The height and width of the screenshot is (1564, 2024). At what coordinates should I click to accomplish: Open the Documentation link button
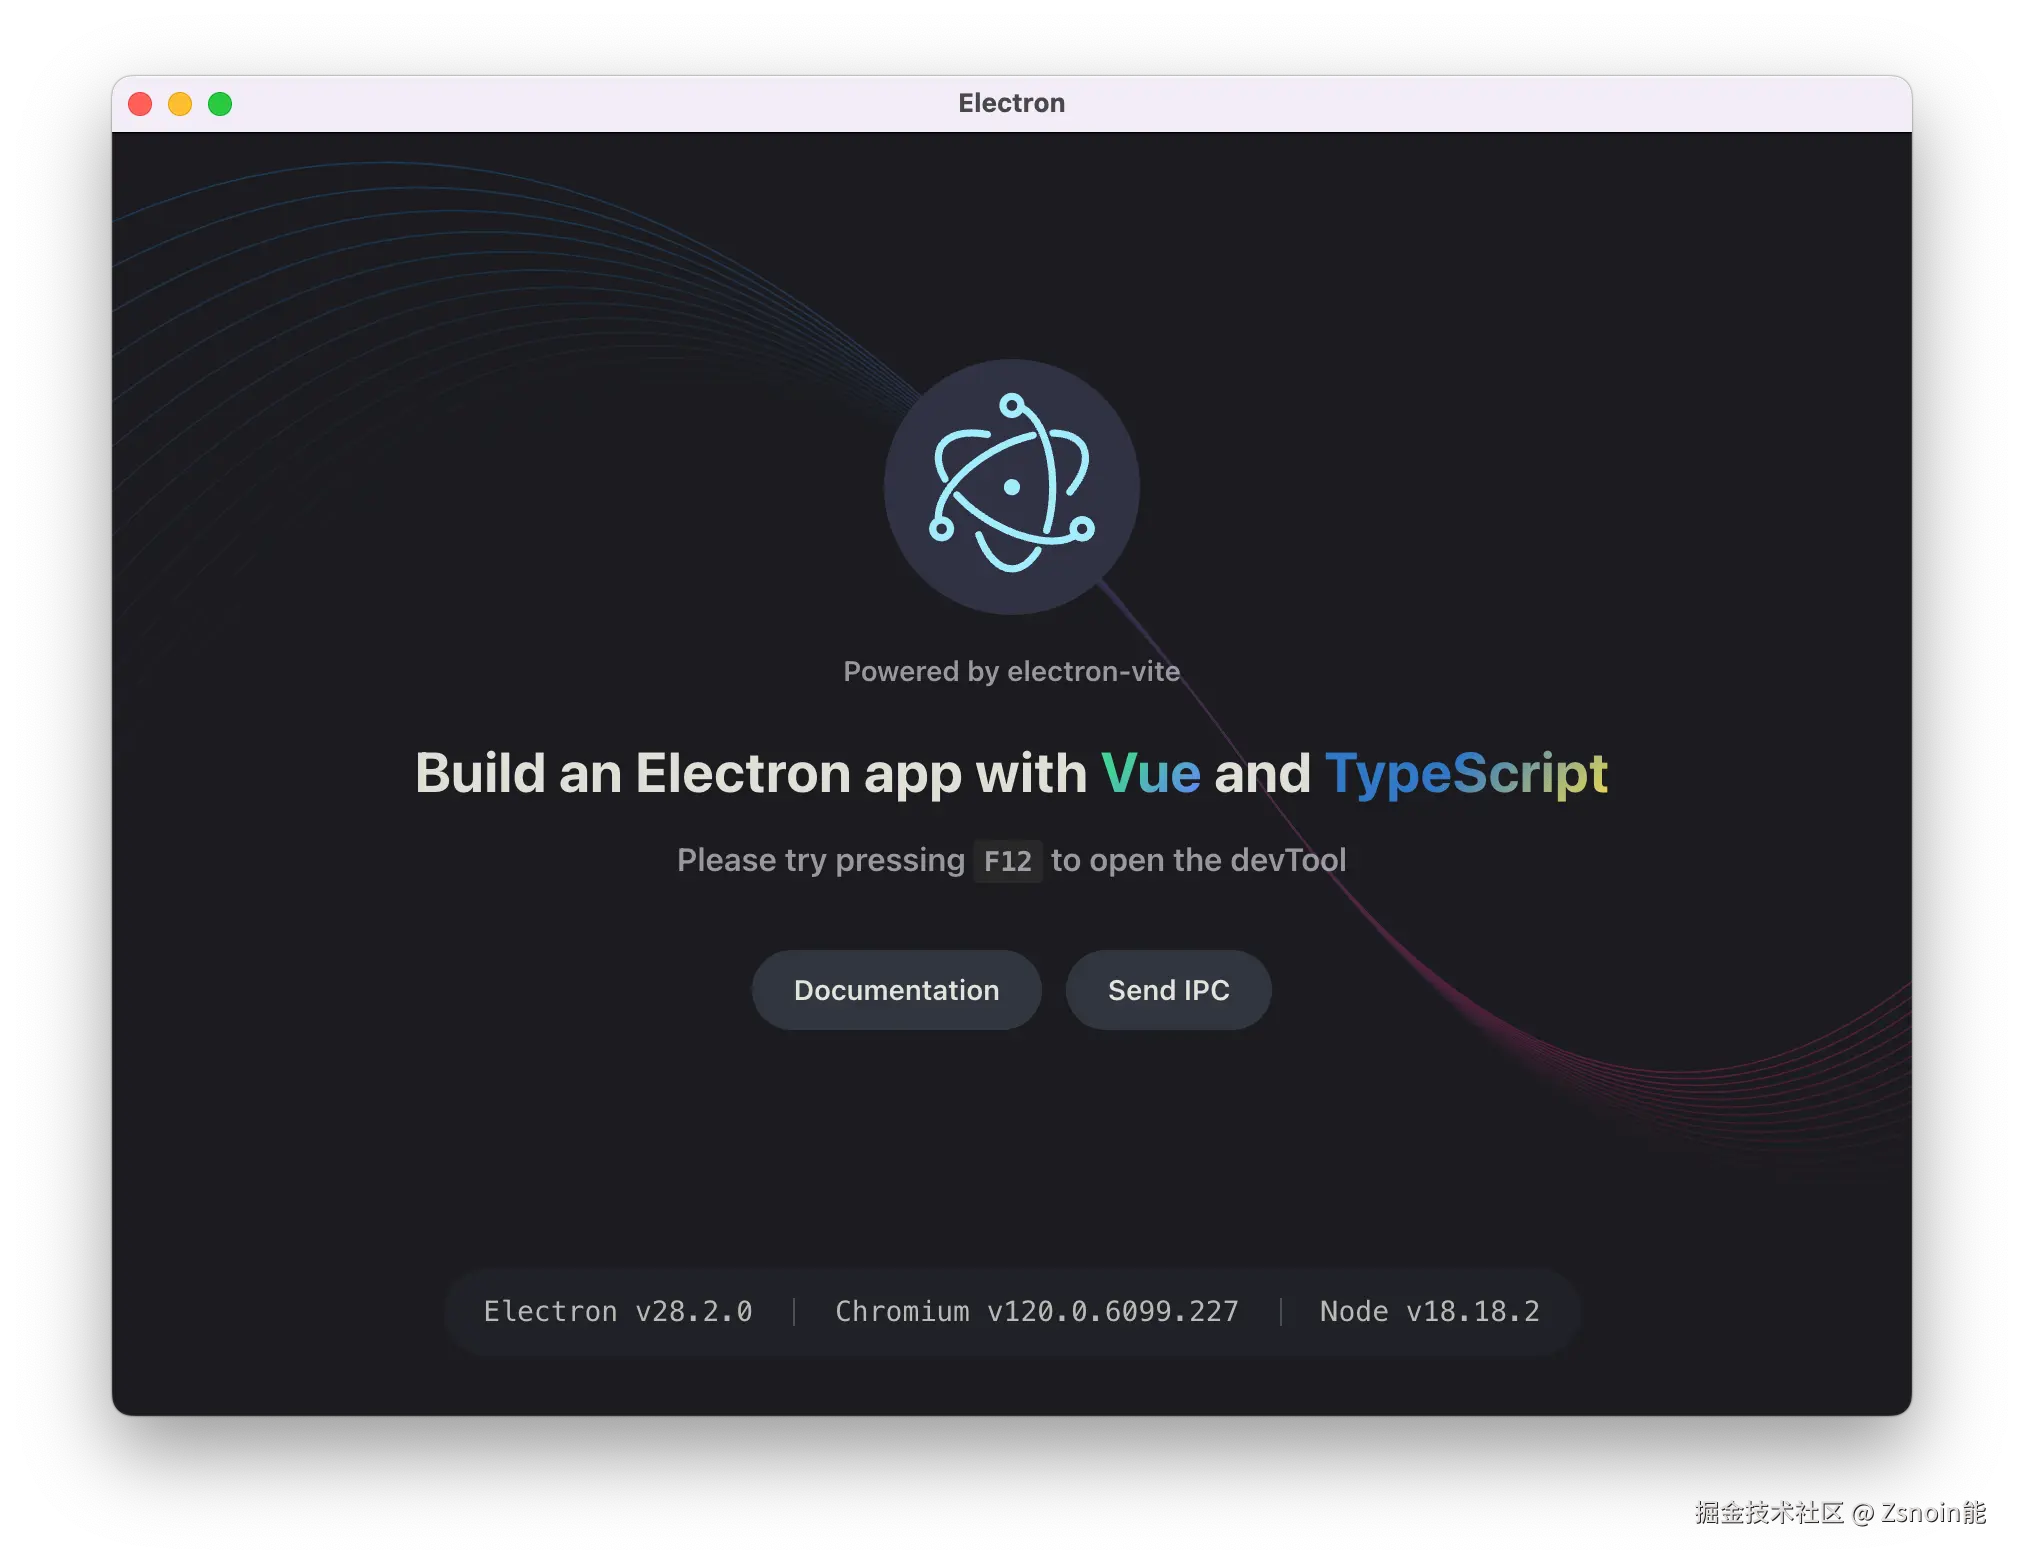pos(896,990)
